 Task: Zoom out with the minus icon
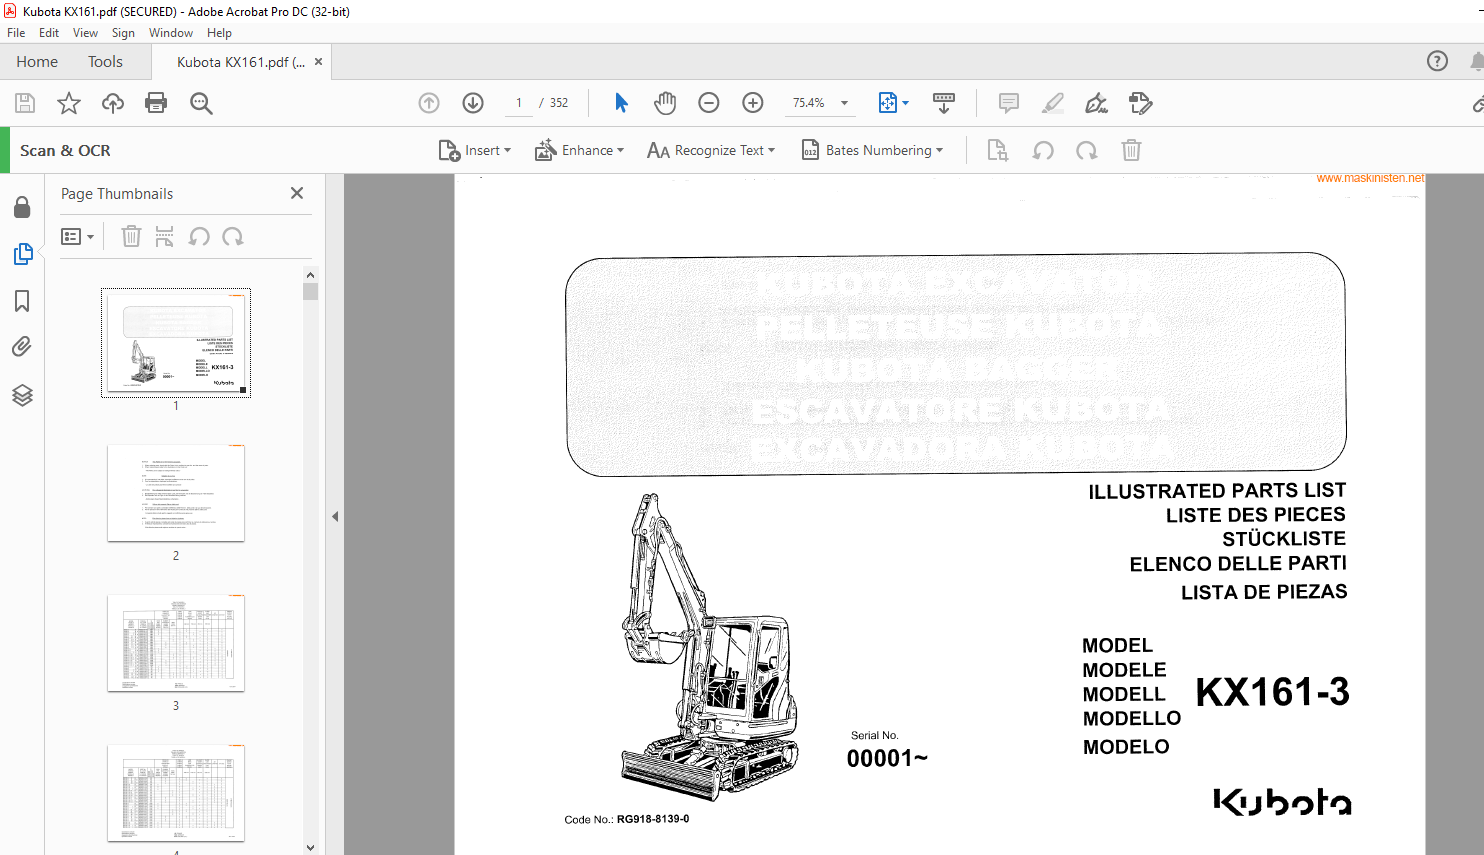pyautogui.click(x=709, y=103)
